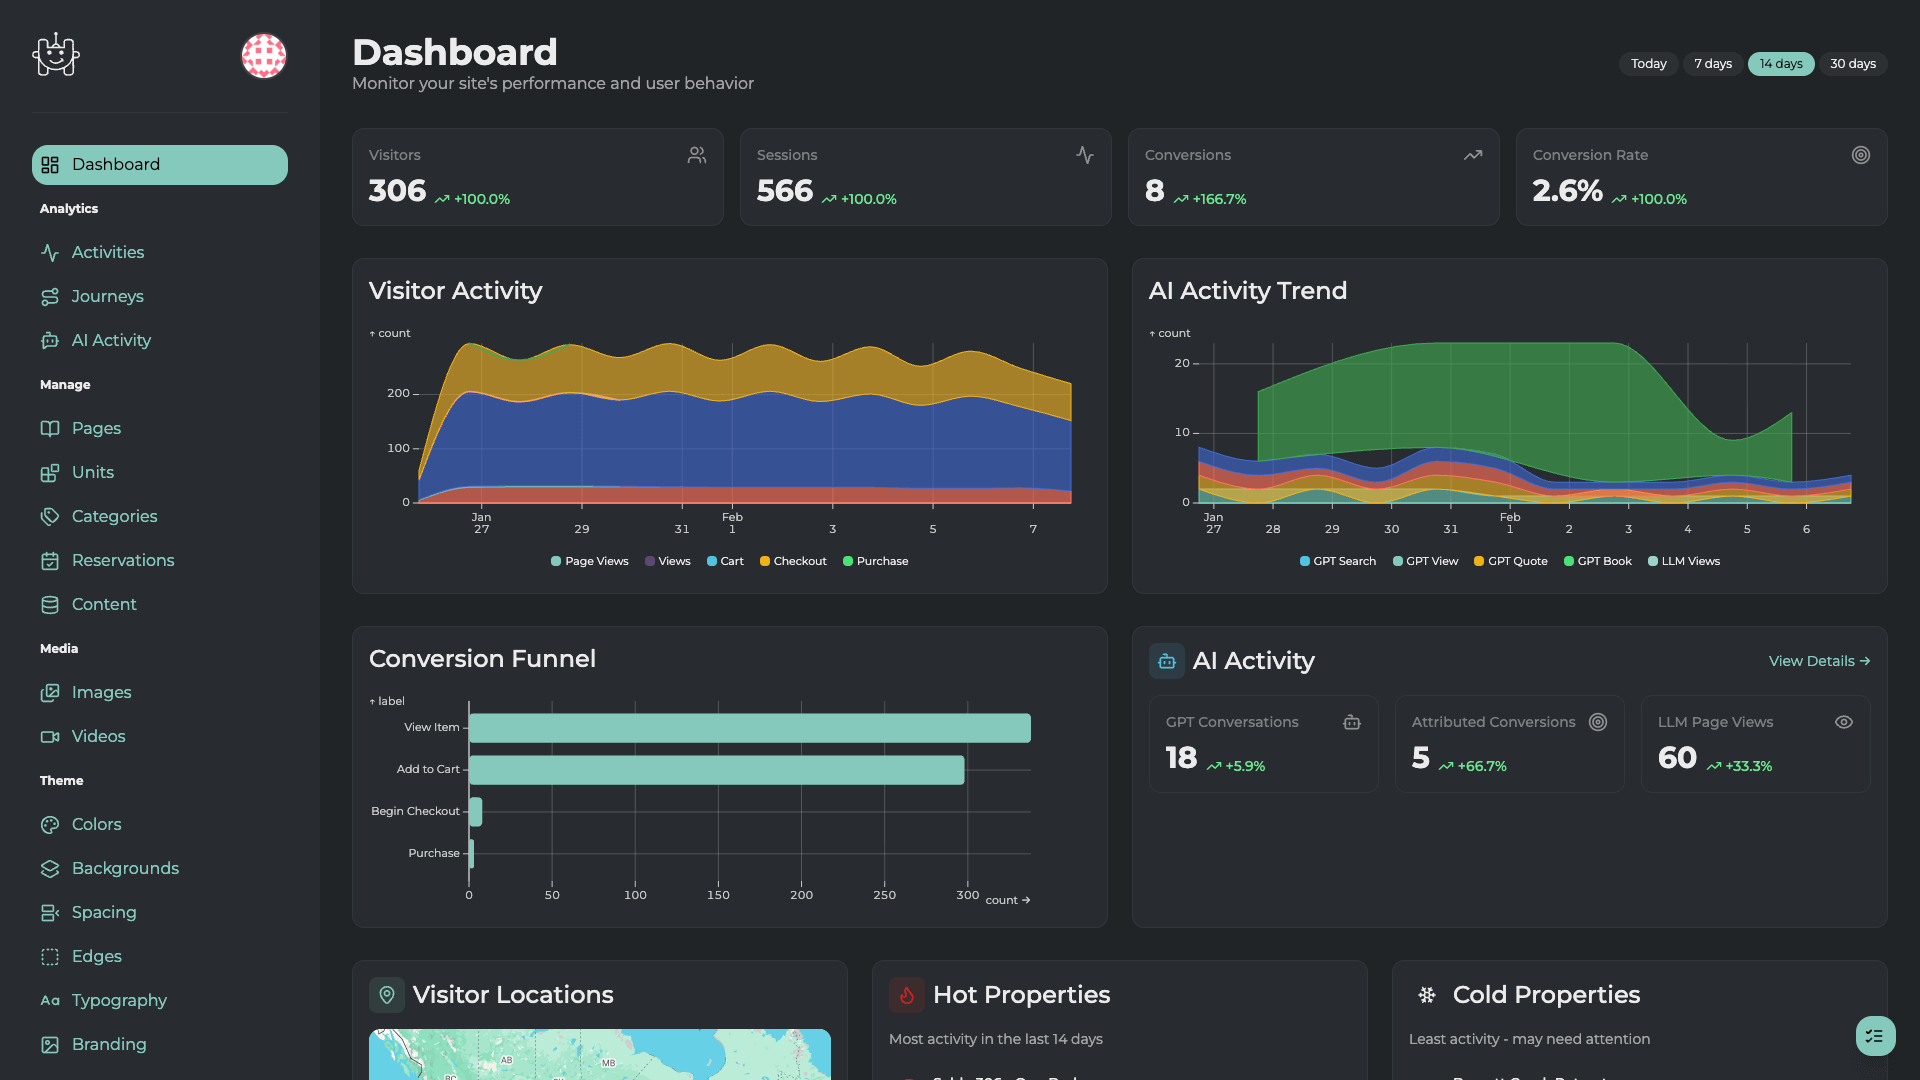This screenshot has width=1920, height=1080.
Task: Click the Pages book icon
Action: [51, 428]
